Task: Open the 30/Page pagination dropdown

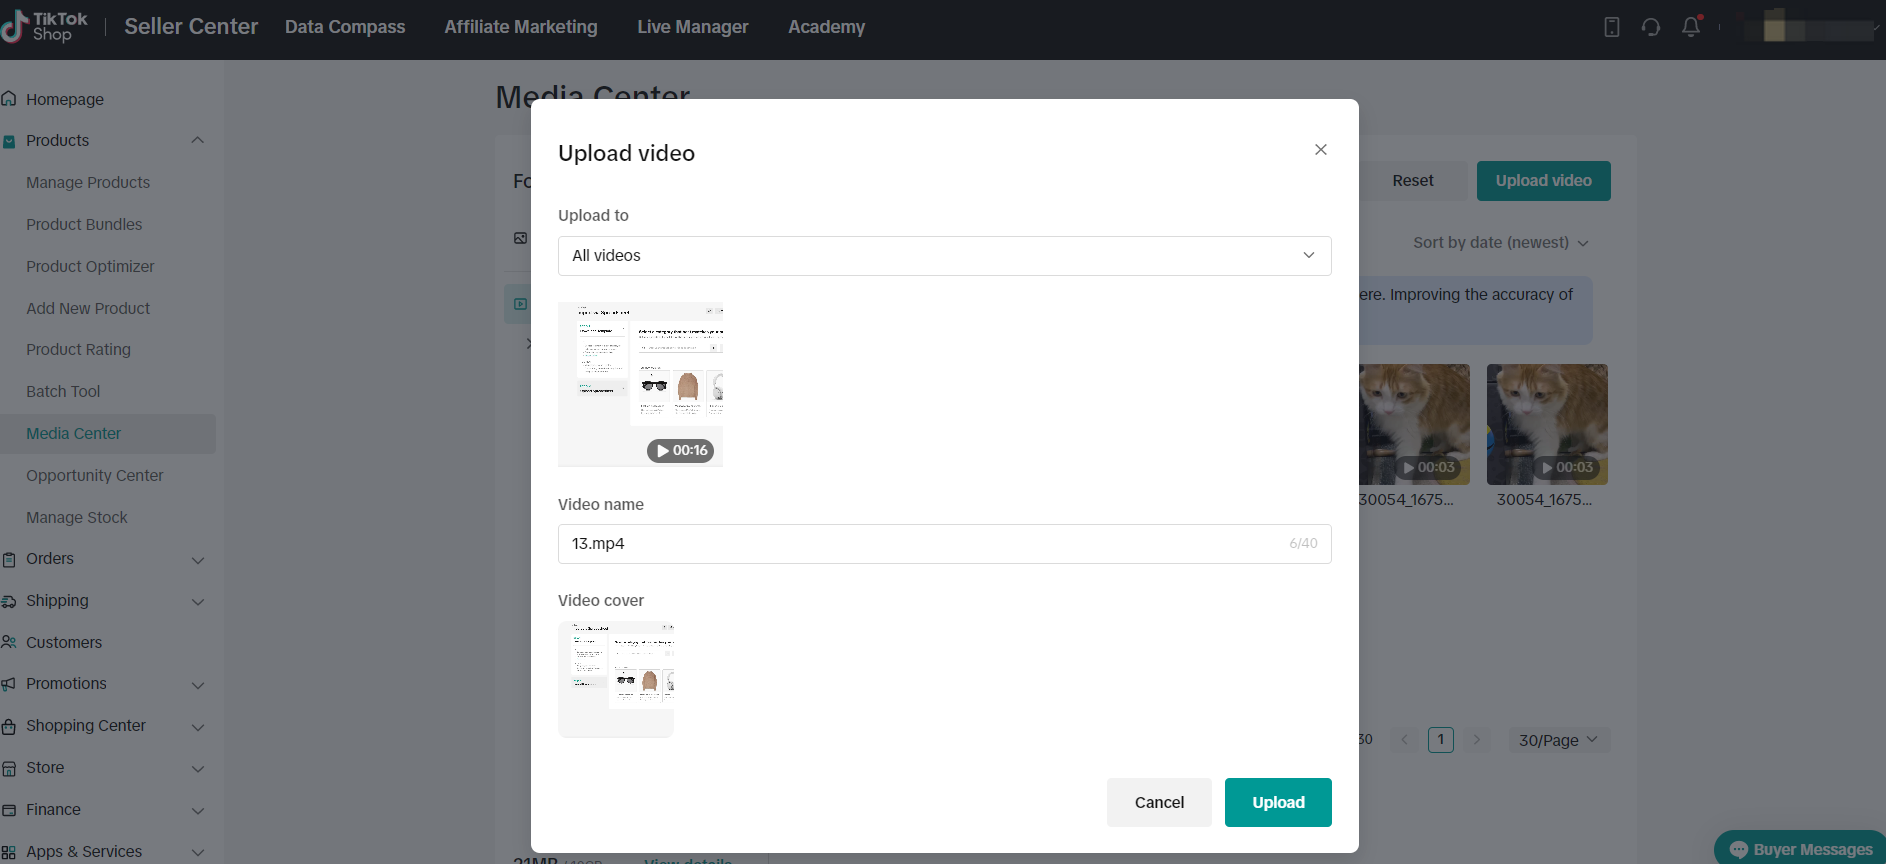Action: [x=1558, y=740]
